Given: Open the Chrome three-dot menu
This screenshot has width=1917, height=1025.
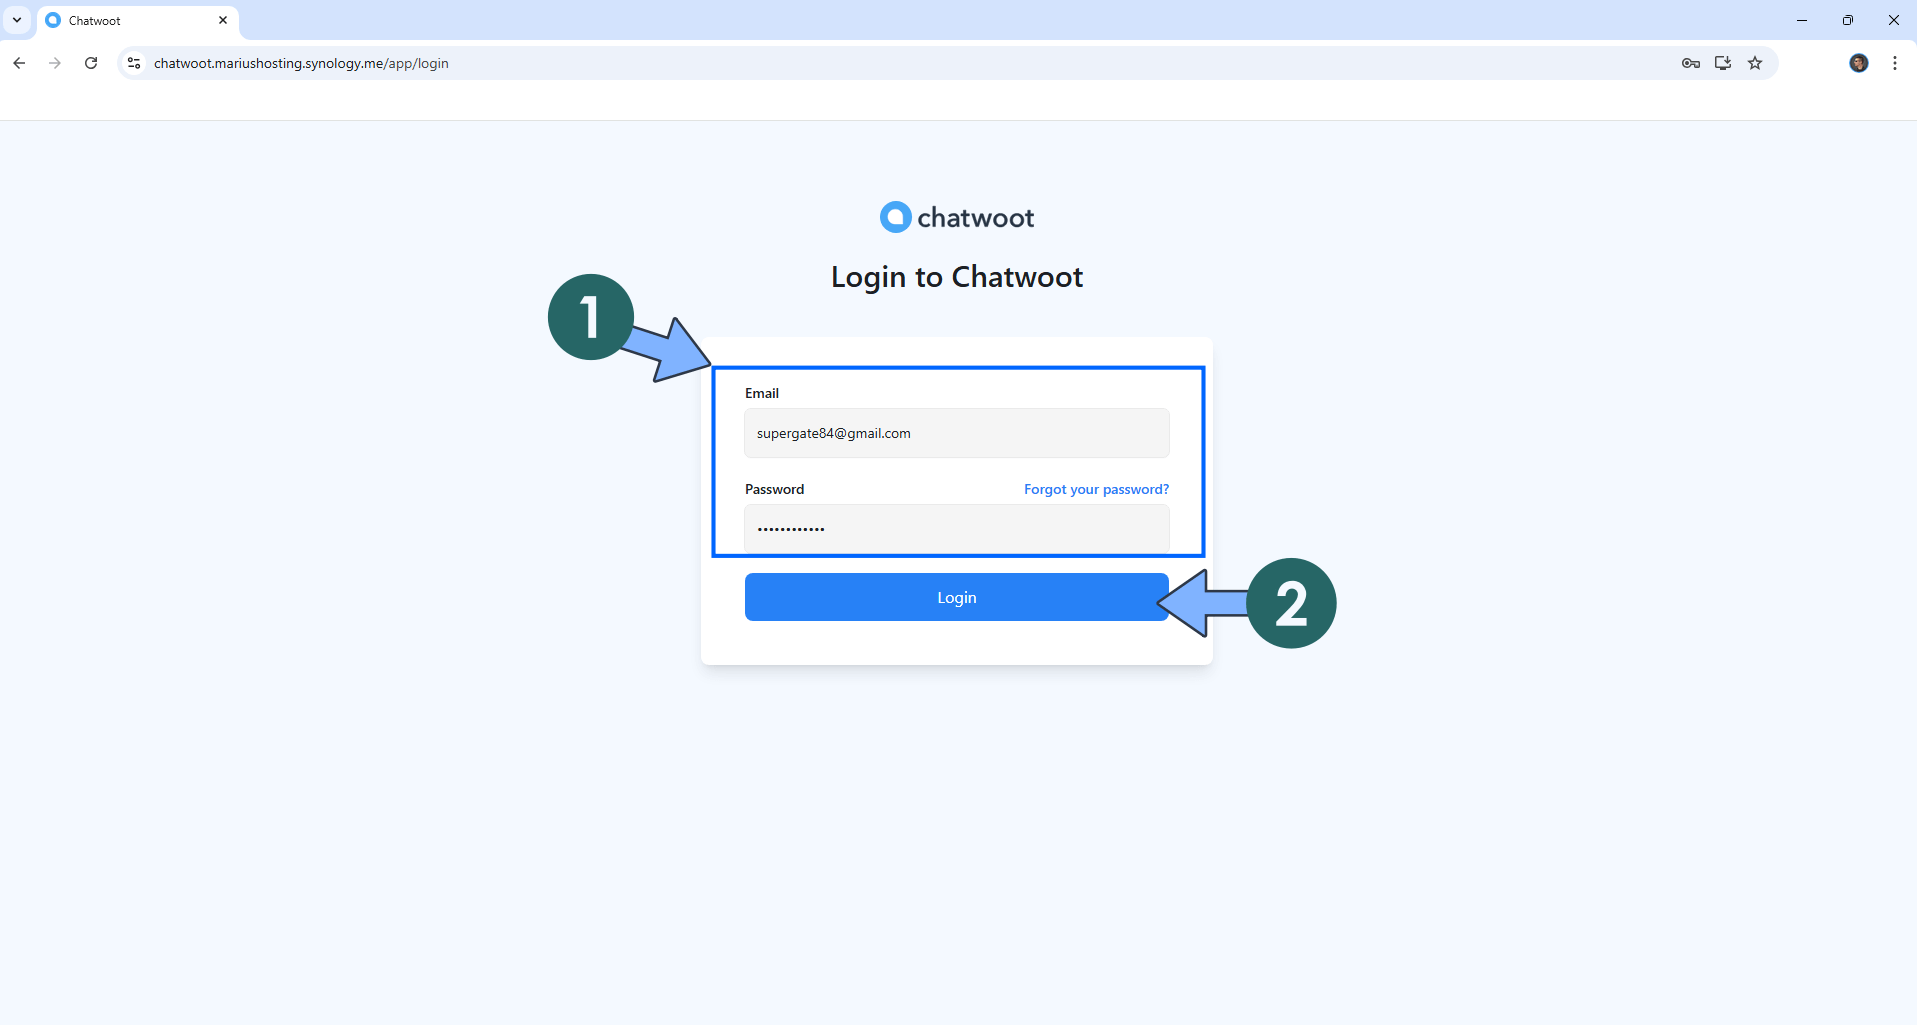Looking at the screenshot, I should pyautogui.click(x=1895, y=63).
